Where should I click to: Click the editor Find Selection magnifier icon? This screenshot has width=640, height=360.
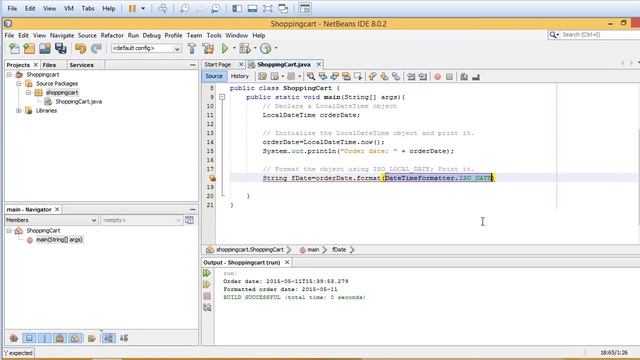tap(311, 76)
